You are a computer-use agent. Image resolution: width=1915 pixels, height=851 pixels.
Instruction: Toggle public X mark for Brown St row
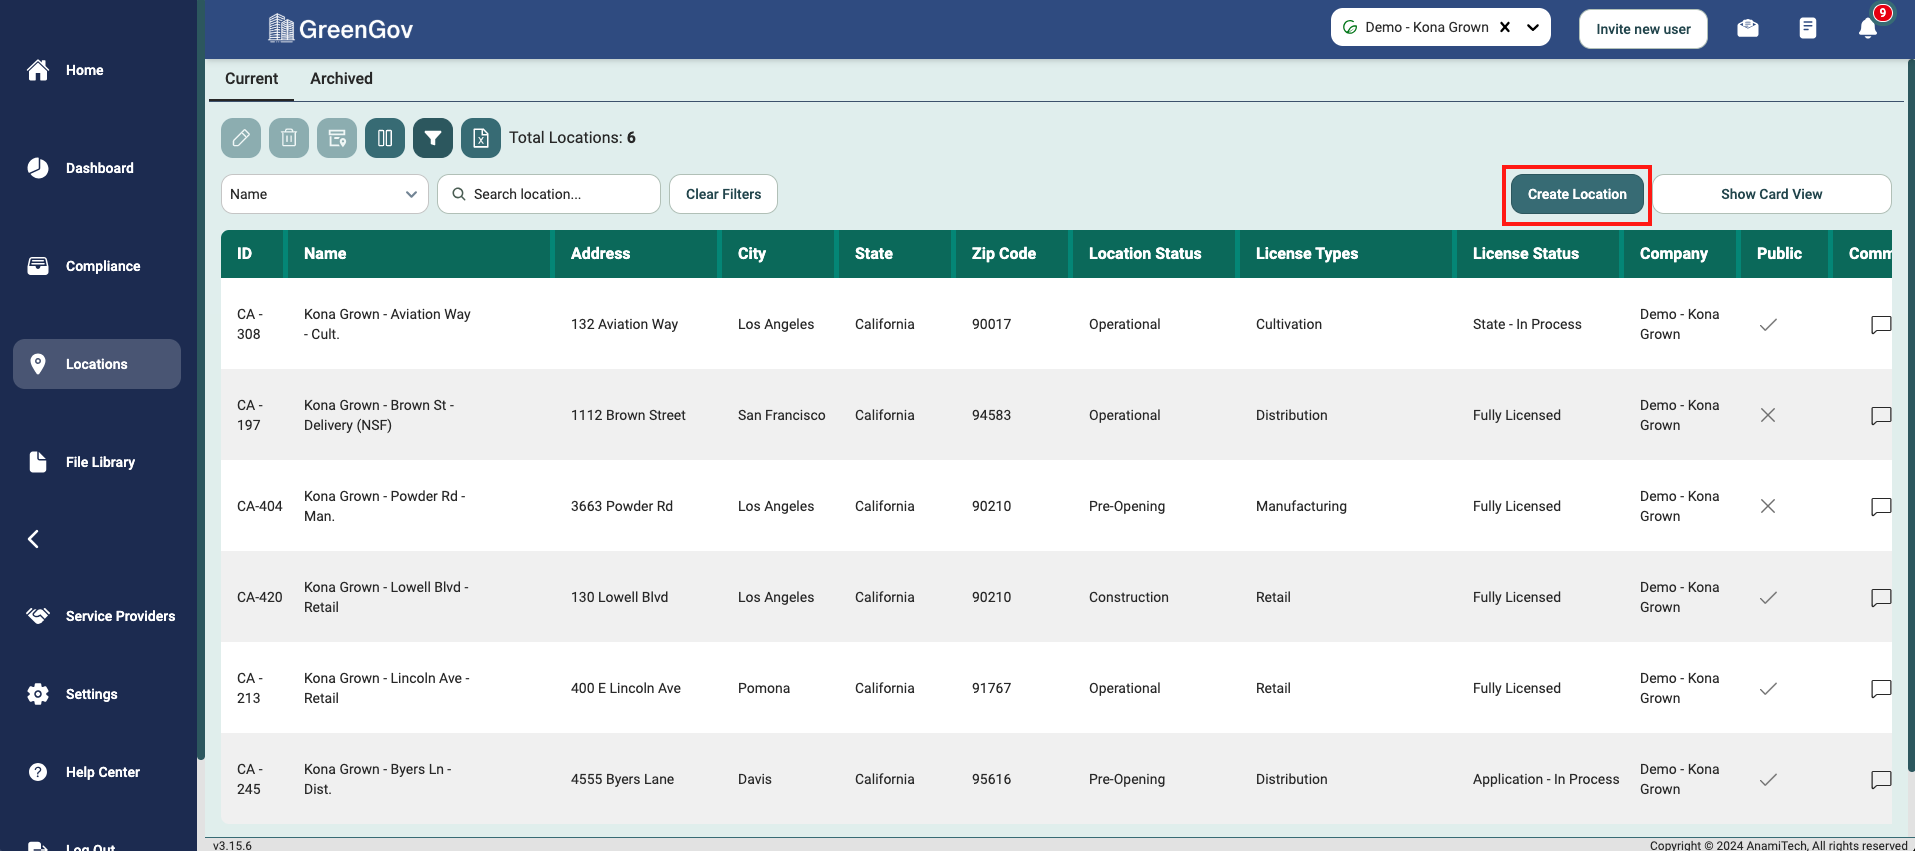tap(1768, 416)
